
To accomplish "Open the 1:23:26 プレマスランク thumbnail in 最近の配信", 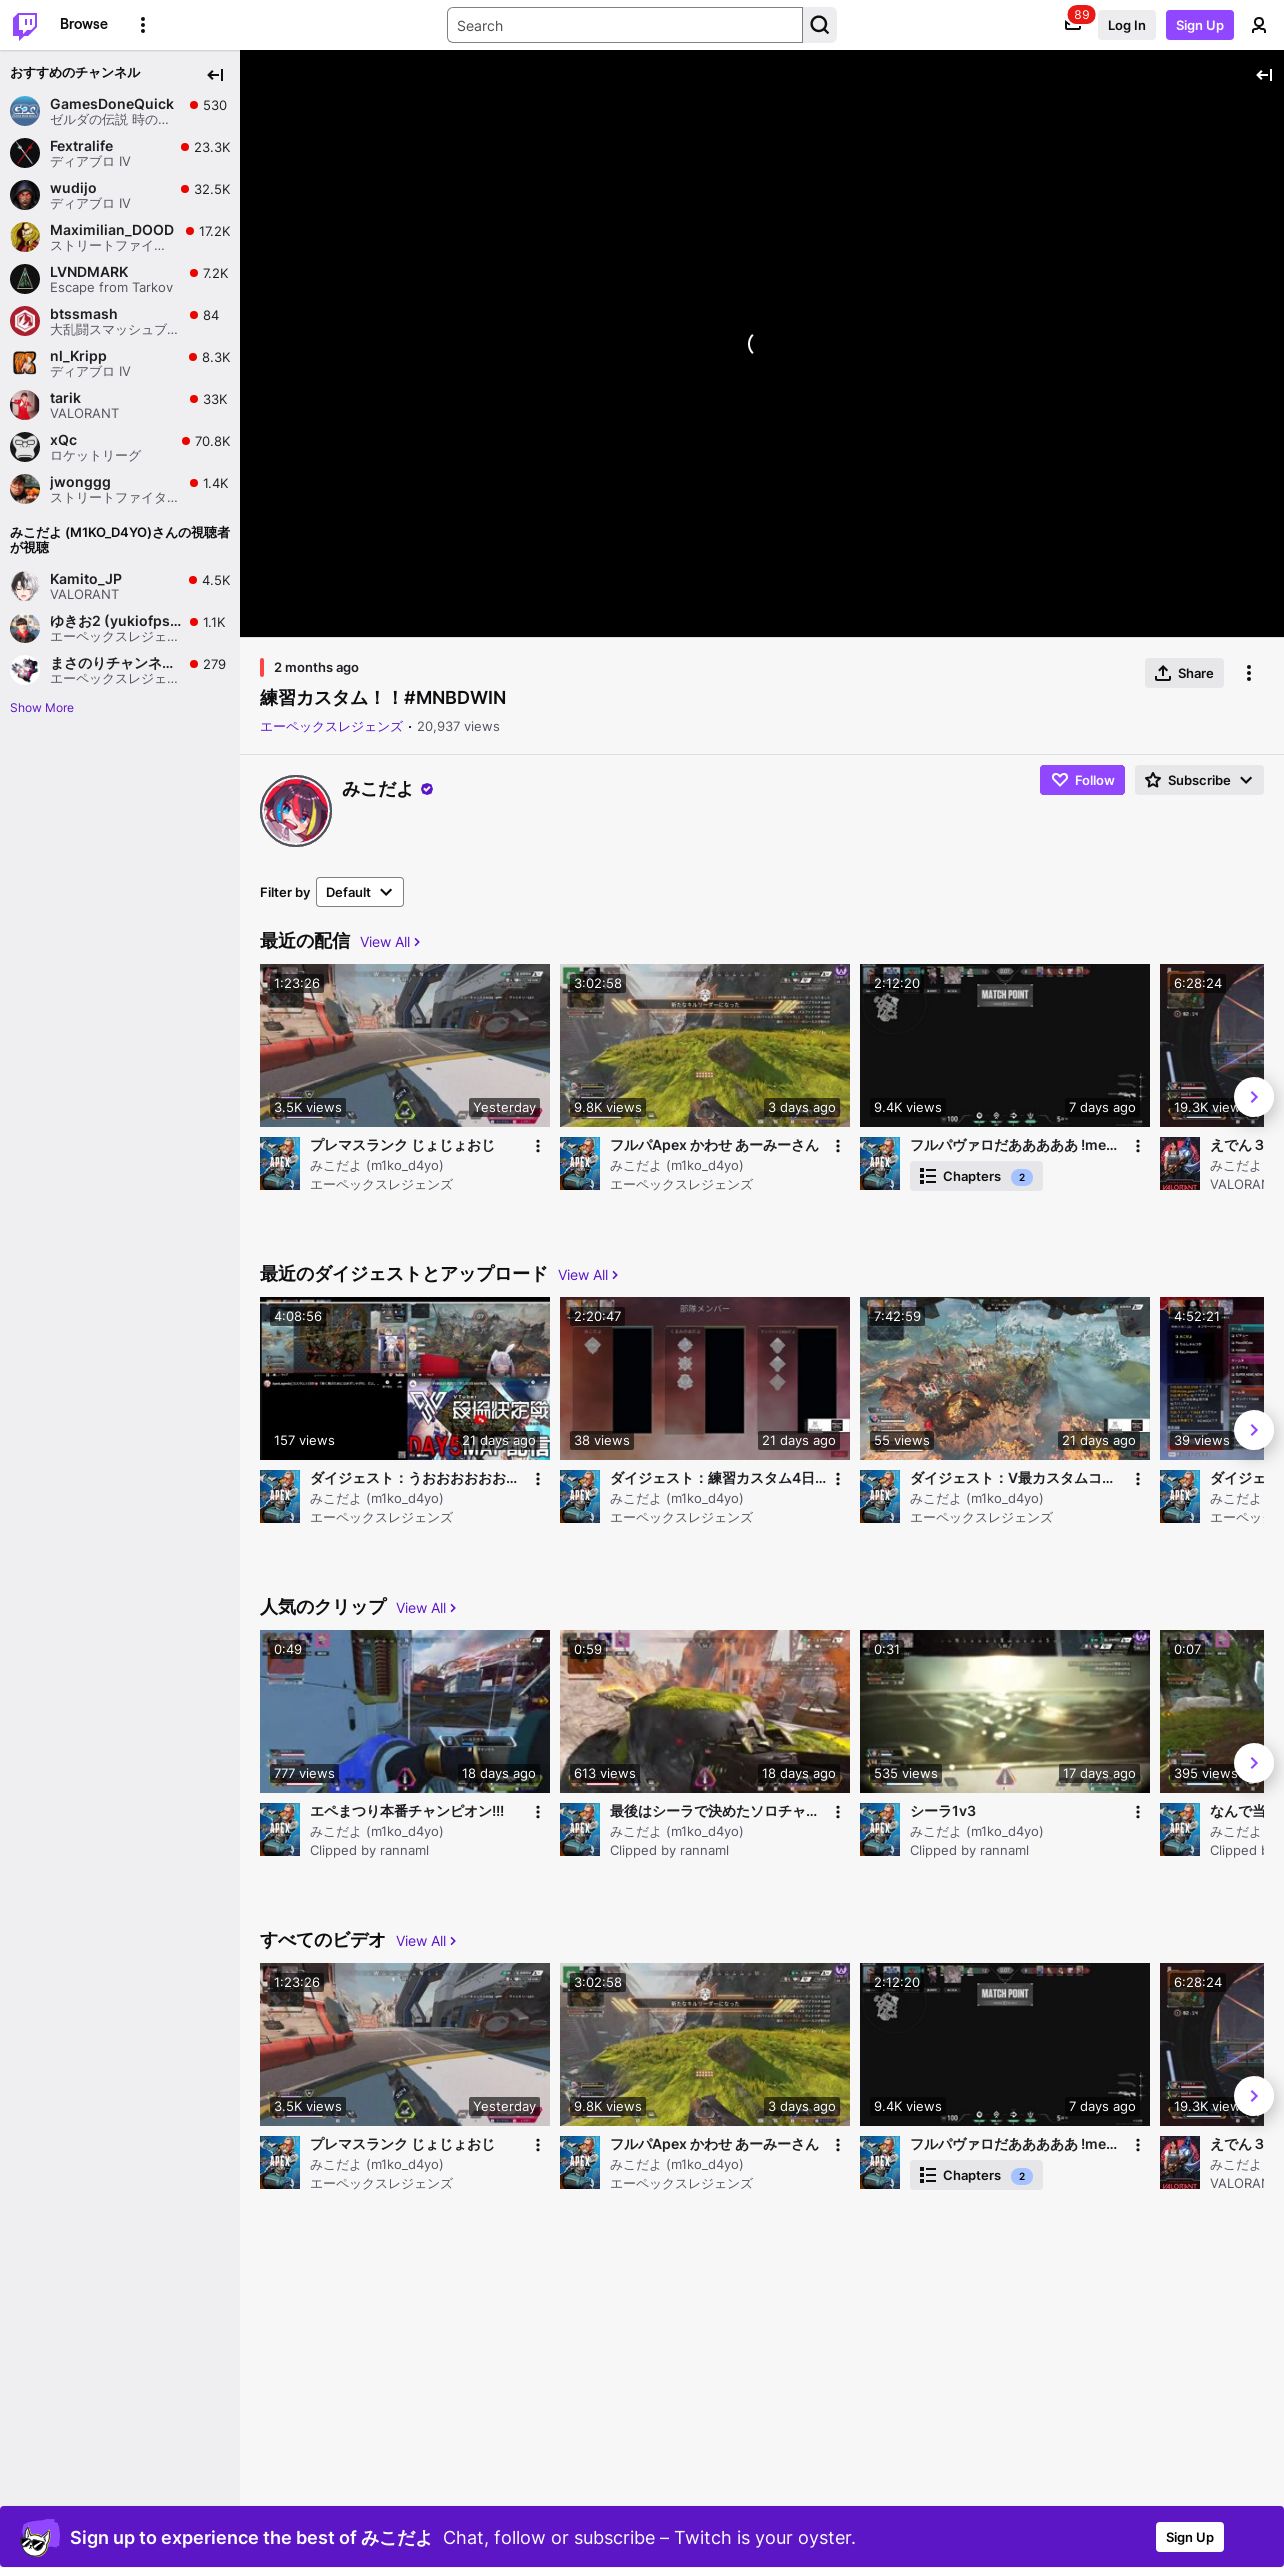I will (405, 1045).
